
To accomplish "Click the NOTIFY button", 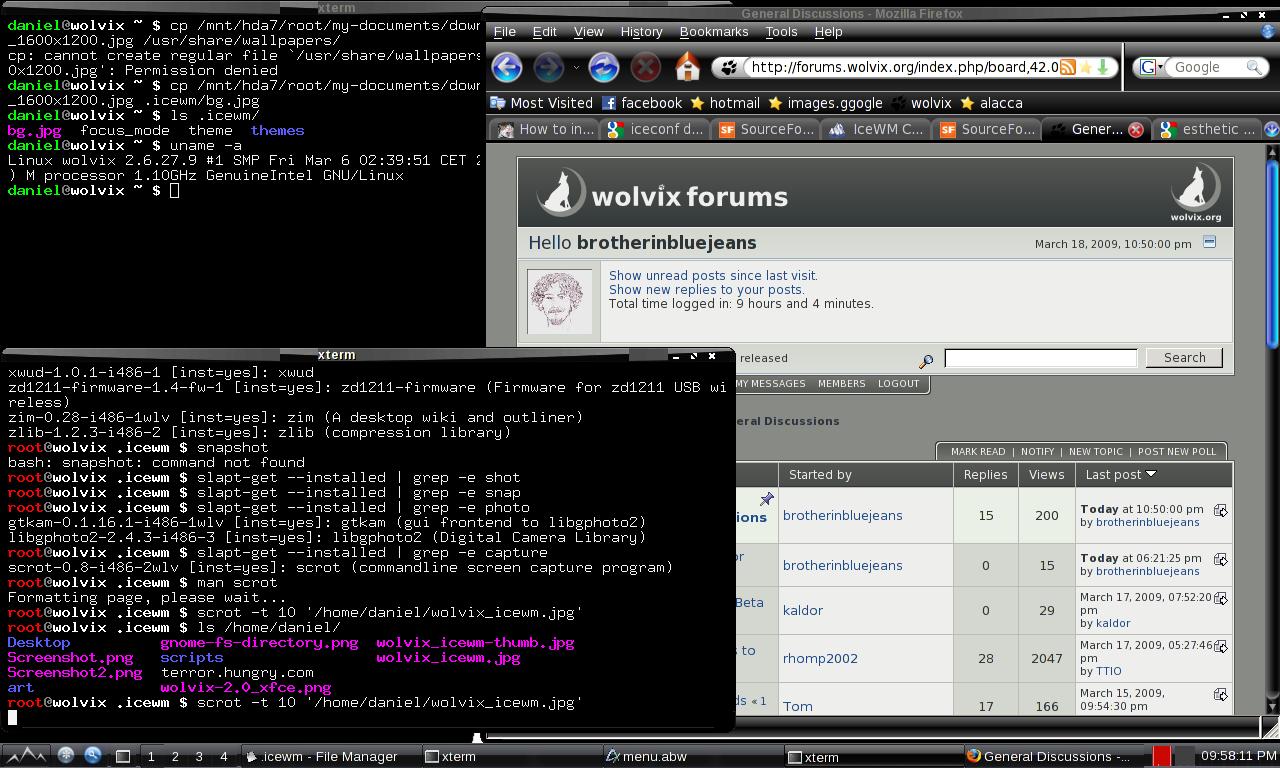I will (1037, 451).
